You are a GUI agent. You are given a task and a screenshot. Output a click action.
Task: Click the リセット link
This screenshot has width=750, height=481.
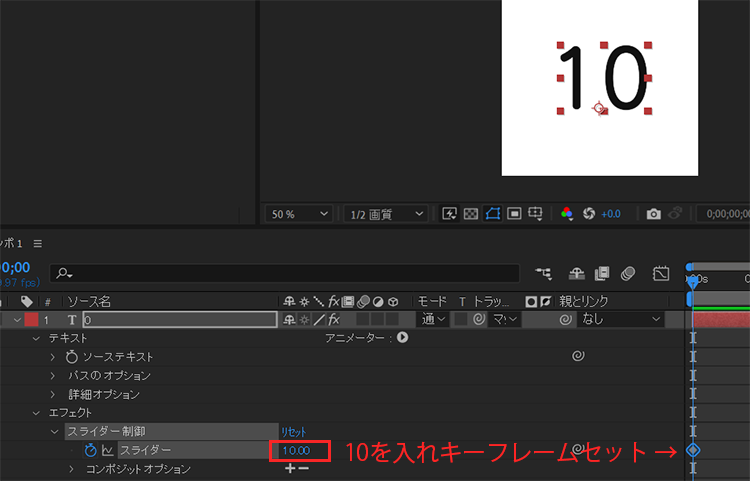click(x=293, y=432)
